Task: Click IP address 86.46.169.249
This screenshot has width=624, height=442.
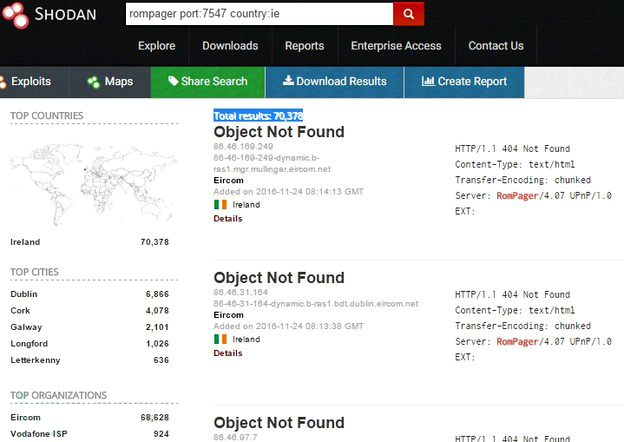Action: tap(243, 146)
